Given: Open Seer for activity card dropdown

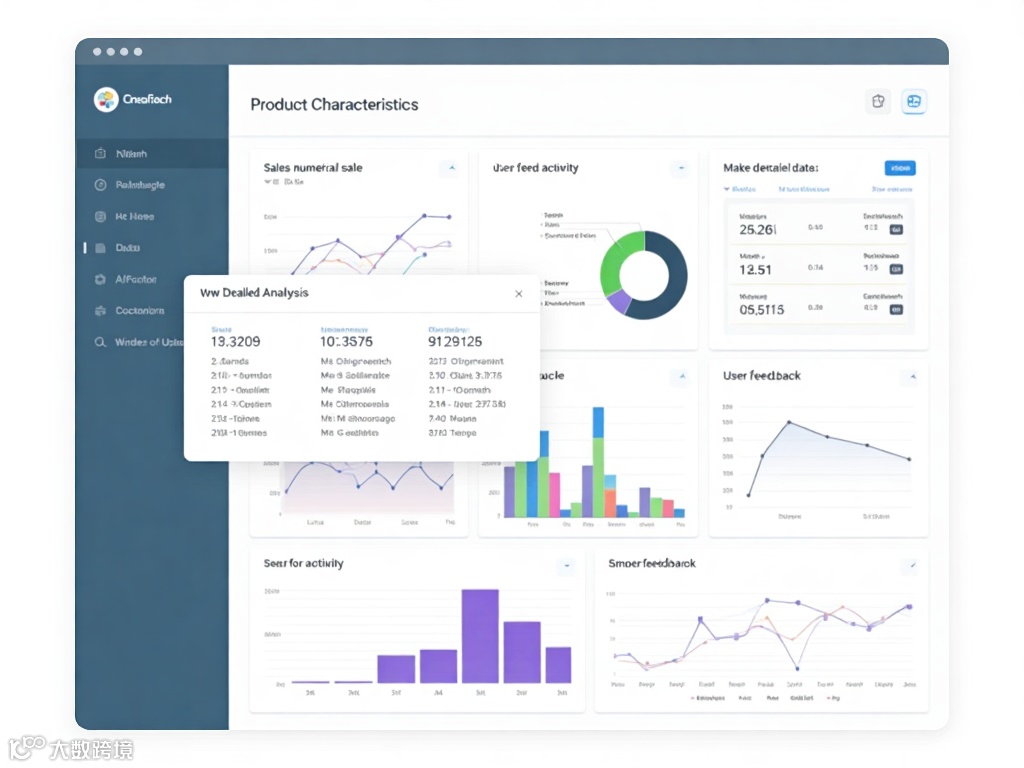Looking at the screenshot, I should 567,566.
